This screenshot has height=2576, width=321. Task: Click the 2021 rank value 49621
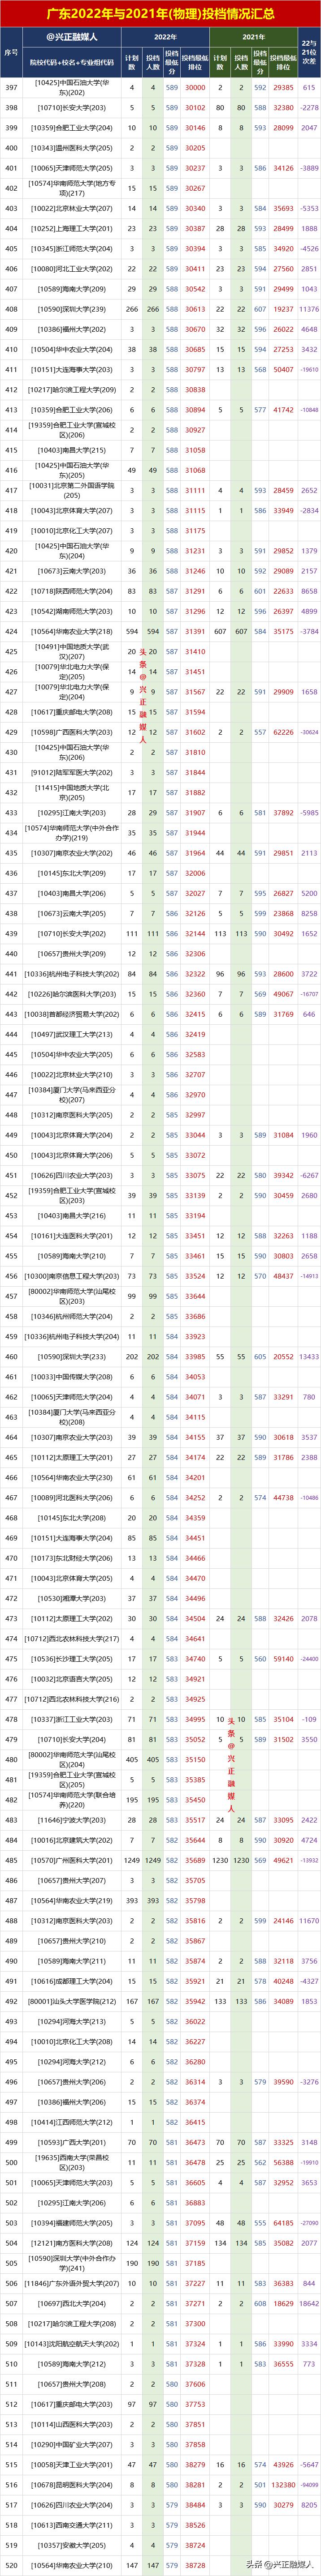[x=284, y=1861]
